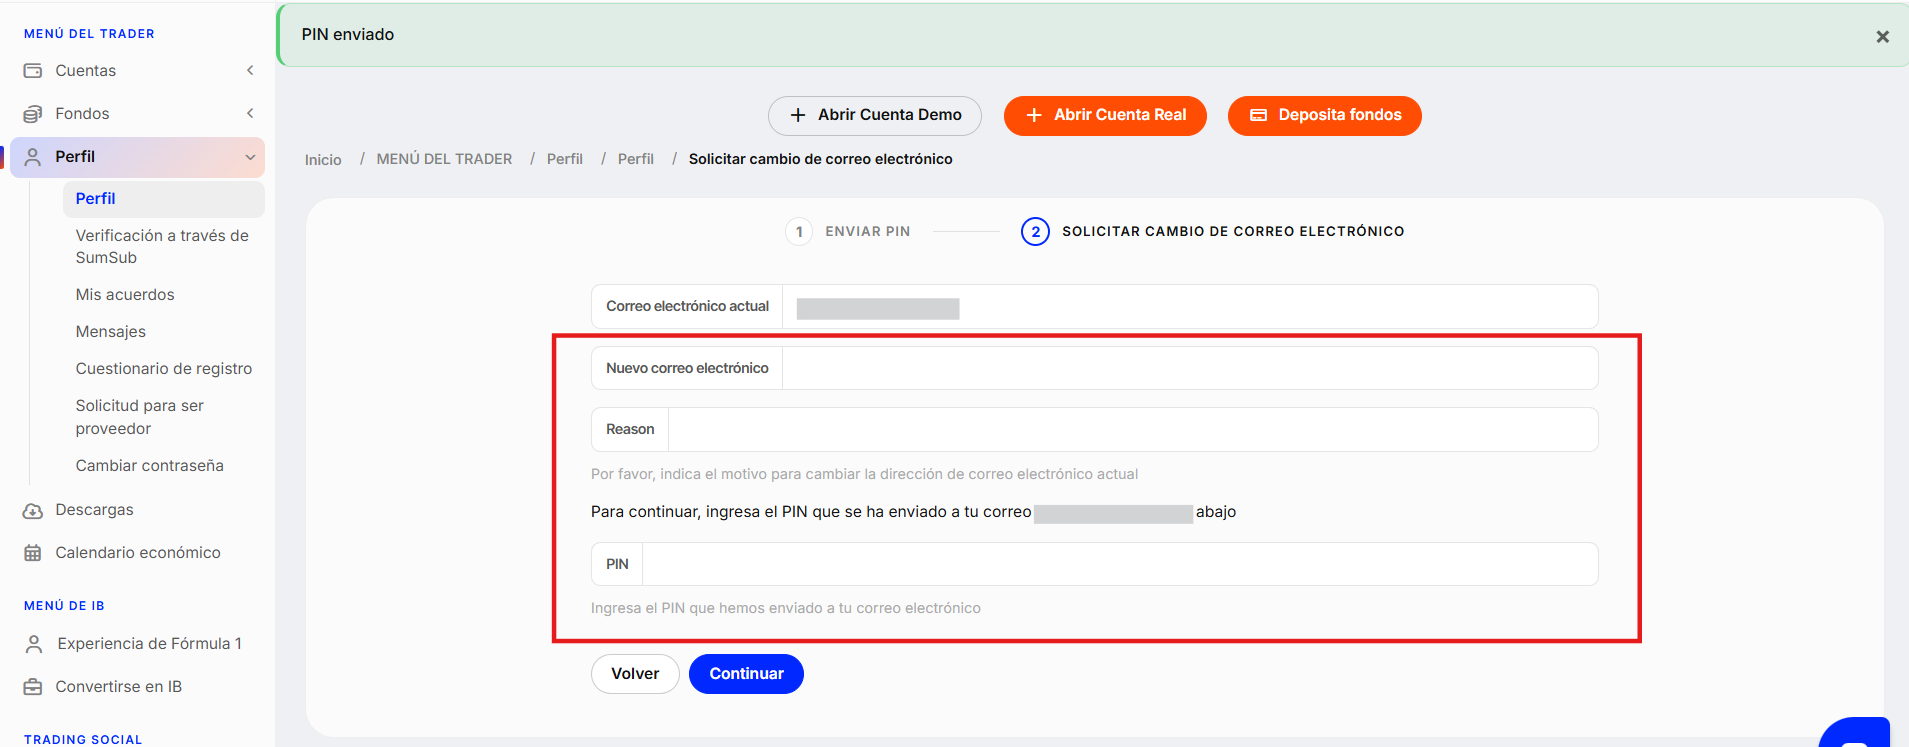This screenshot has width=1909, height=747.
Task: Click the Cuentas wallet icon
Action: [x=33, y=71]
